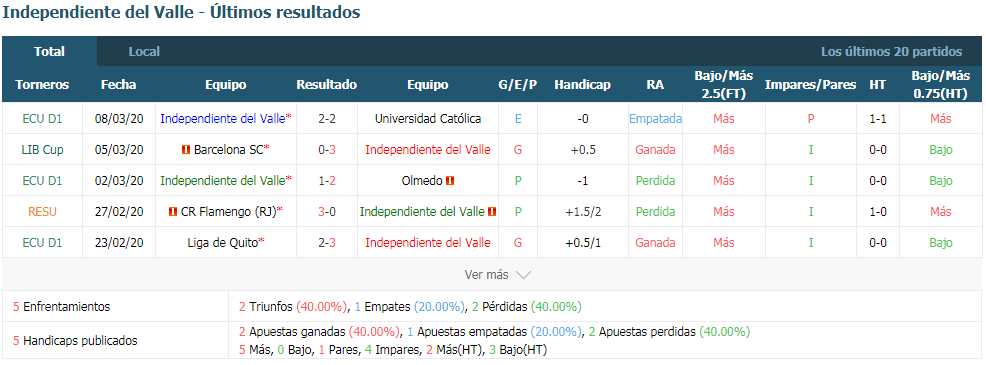This screenshot has width=986, height=365.
Task: Click Los últimos 20 partidos label
Action: (x=892, y=52)
